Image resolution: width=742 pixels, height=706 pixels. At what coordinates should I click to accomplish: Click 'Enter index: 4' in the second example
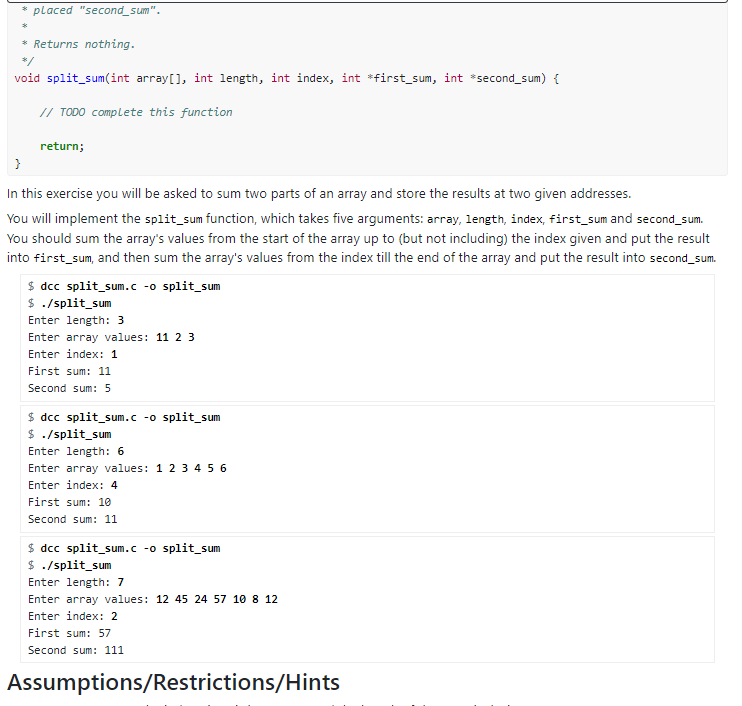click(72, 485)
